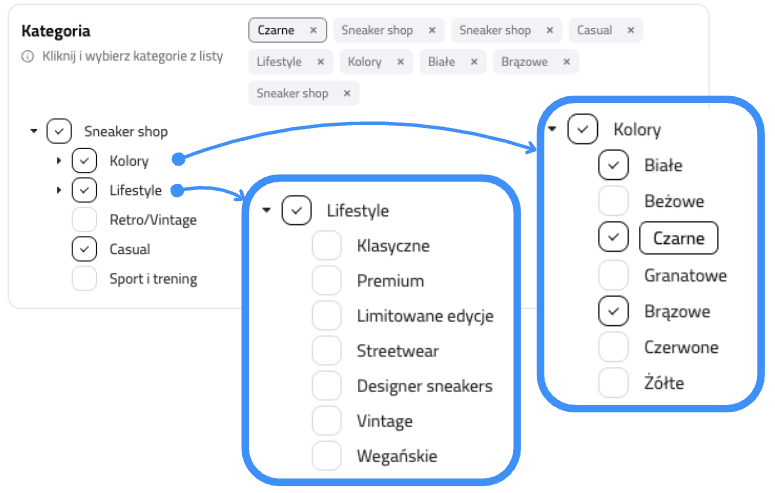Remove the Casual tag with its x icon
This screenshot has width=775, height=493.
coord(630,30)
